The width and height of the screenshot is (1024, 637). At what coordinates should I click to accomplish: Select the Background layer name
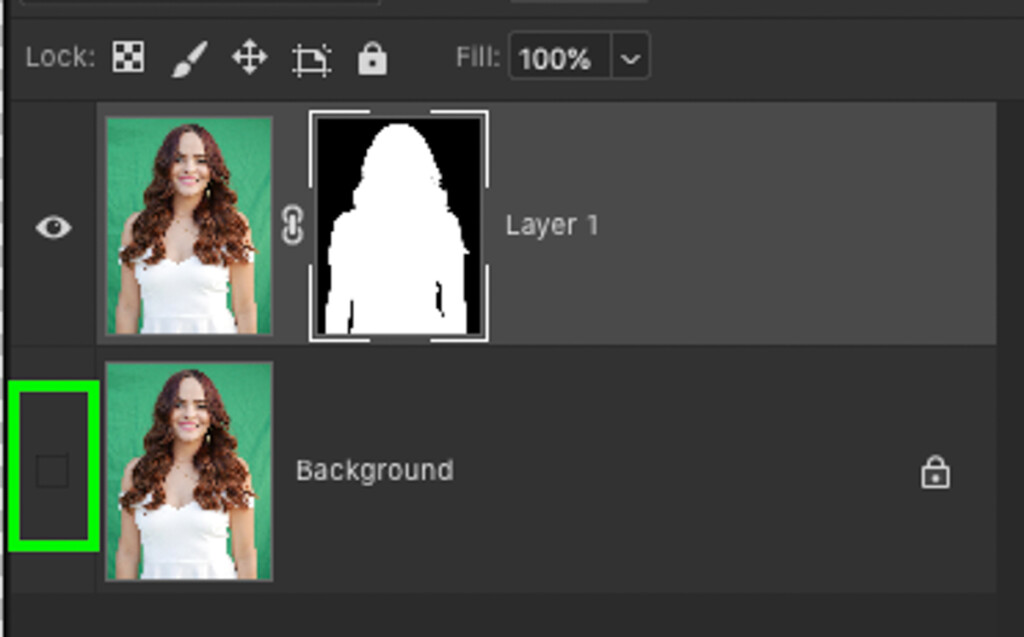375,470
